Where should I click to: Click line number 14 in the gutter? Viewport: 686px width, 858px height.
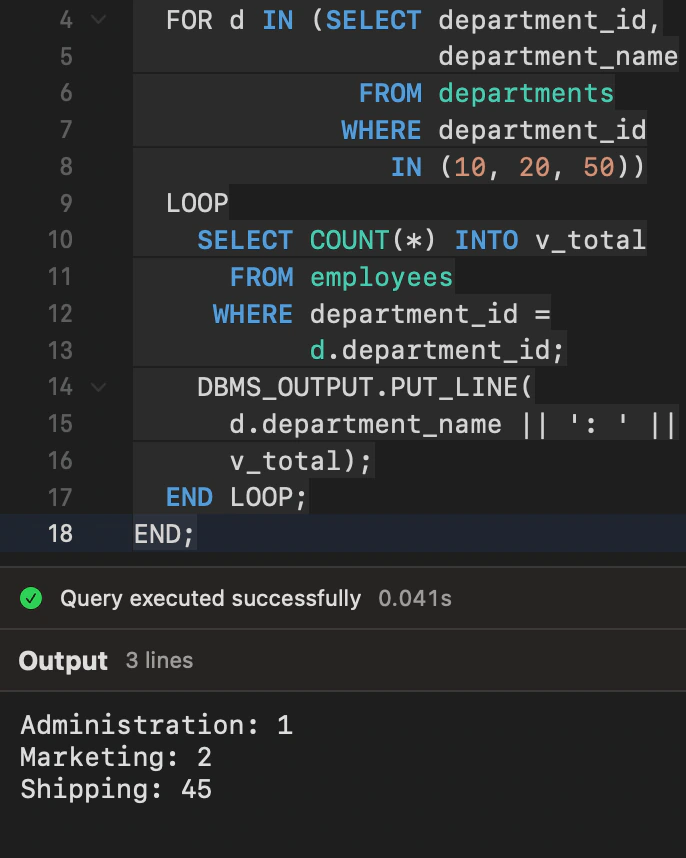pos(60,387)
